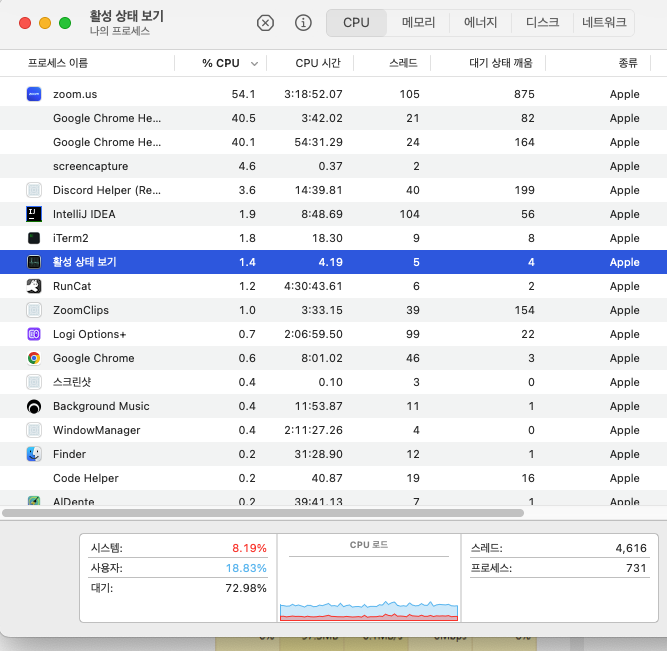Click the WindowManager process icon
Screen dimensions: 667x651
tap(34, 430)
